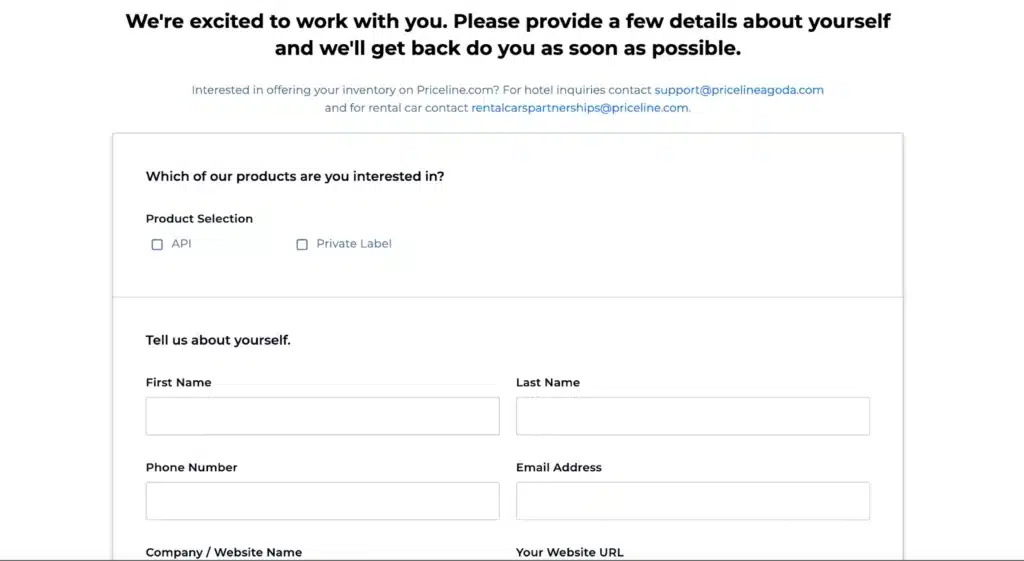Click into the Email Address field
1024x561 pixels.
(693, 501)
